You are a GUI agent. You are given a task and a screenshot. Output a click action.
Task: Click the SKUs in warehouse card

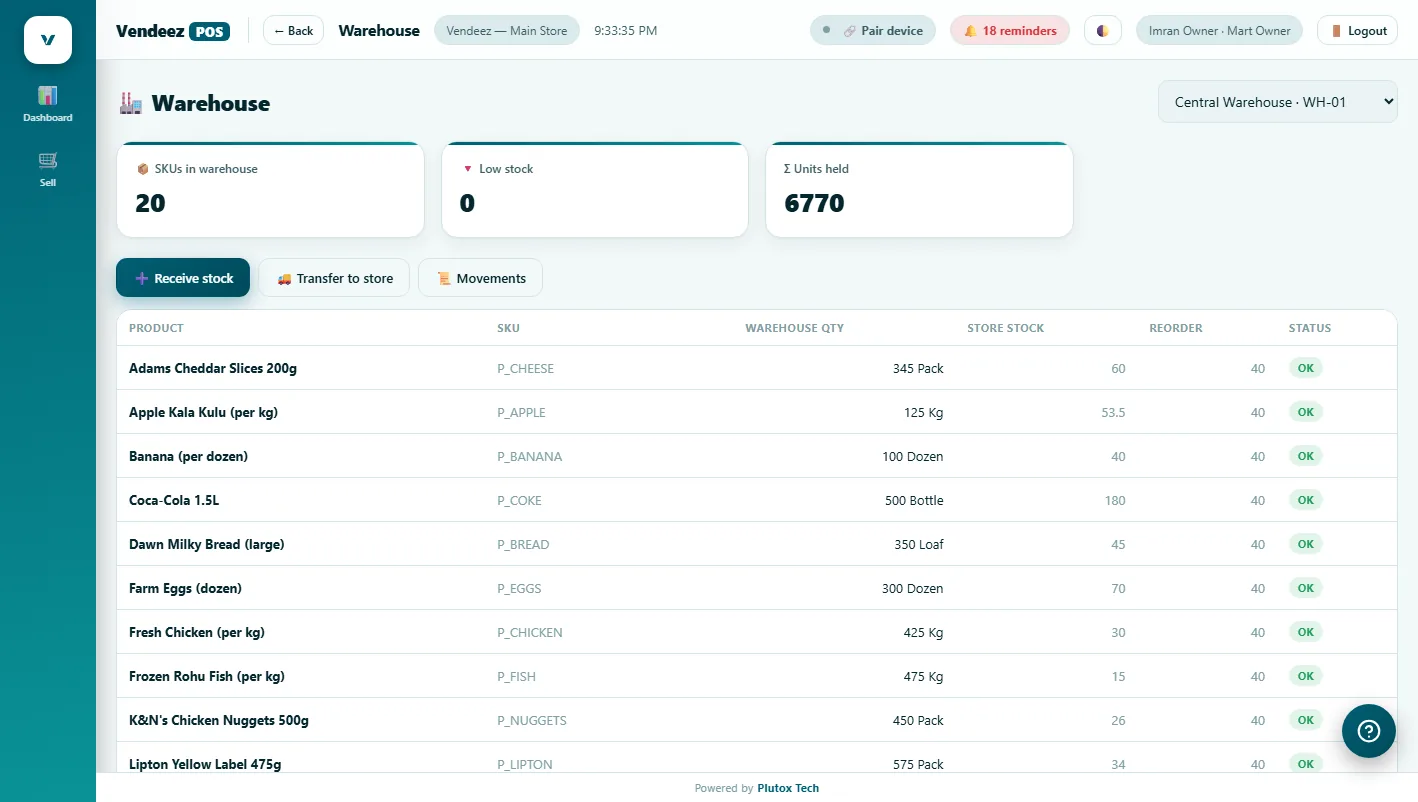[x=271, y=190]
